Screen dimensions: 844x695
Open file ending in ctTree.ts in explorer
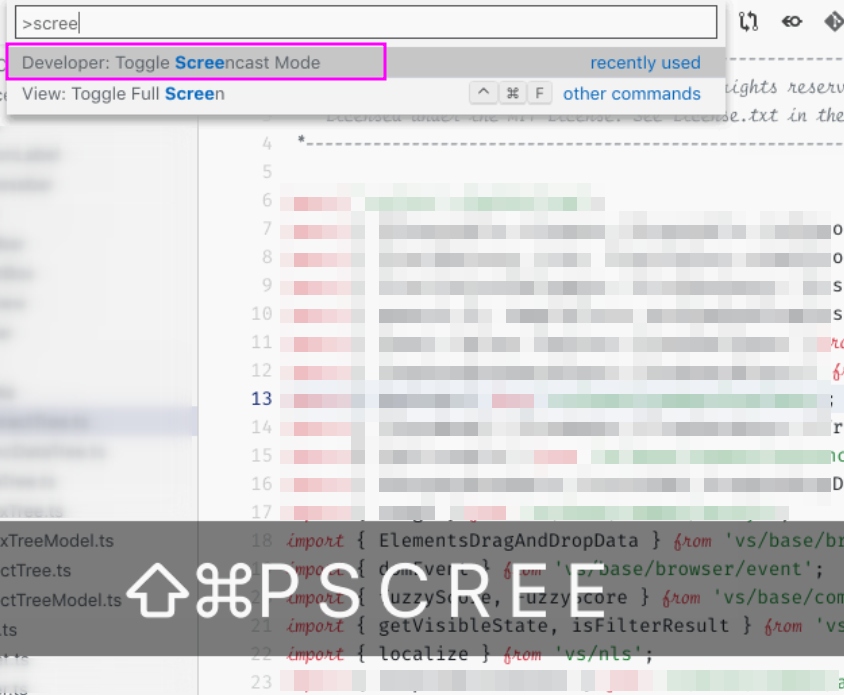click(36, 570)
